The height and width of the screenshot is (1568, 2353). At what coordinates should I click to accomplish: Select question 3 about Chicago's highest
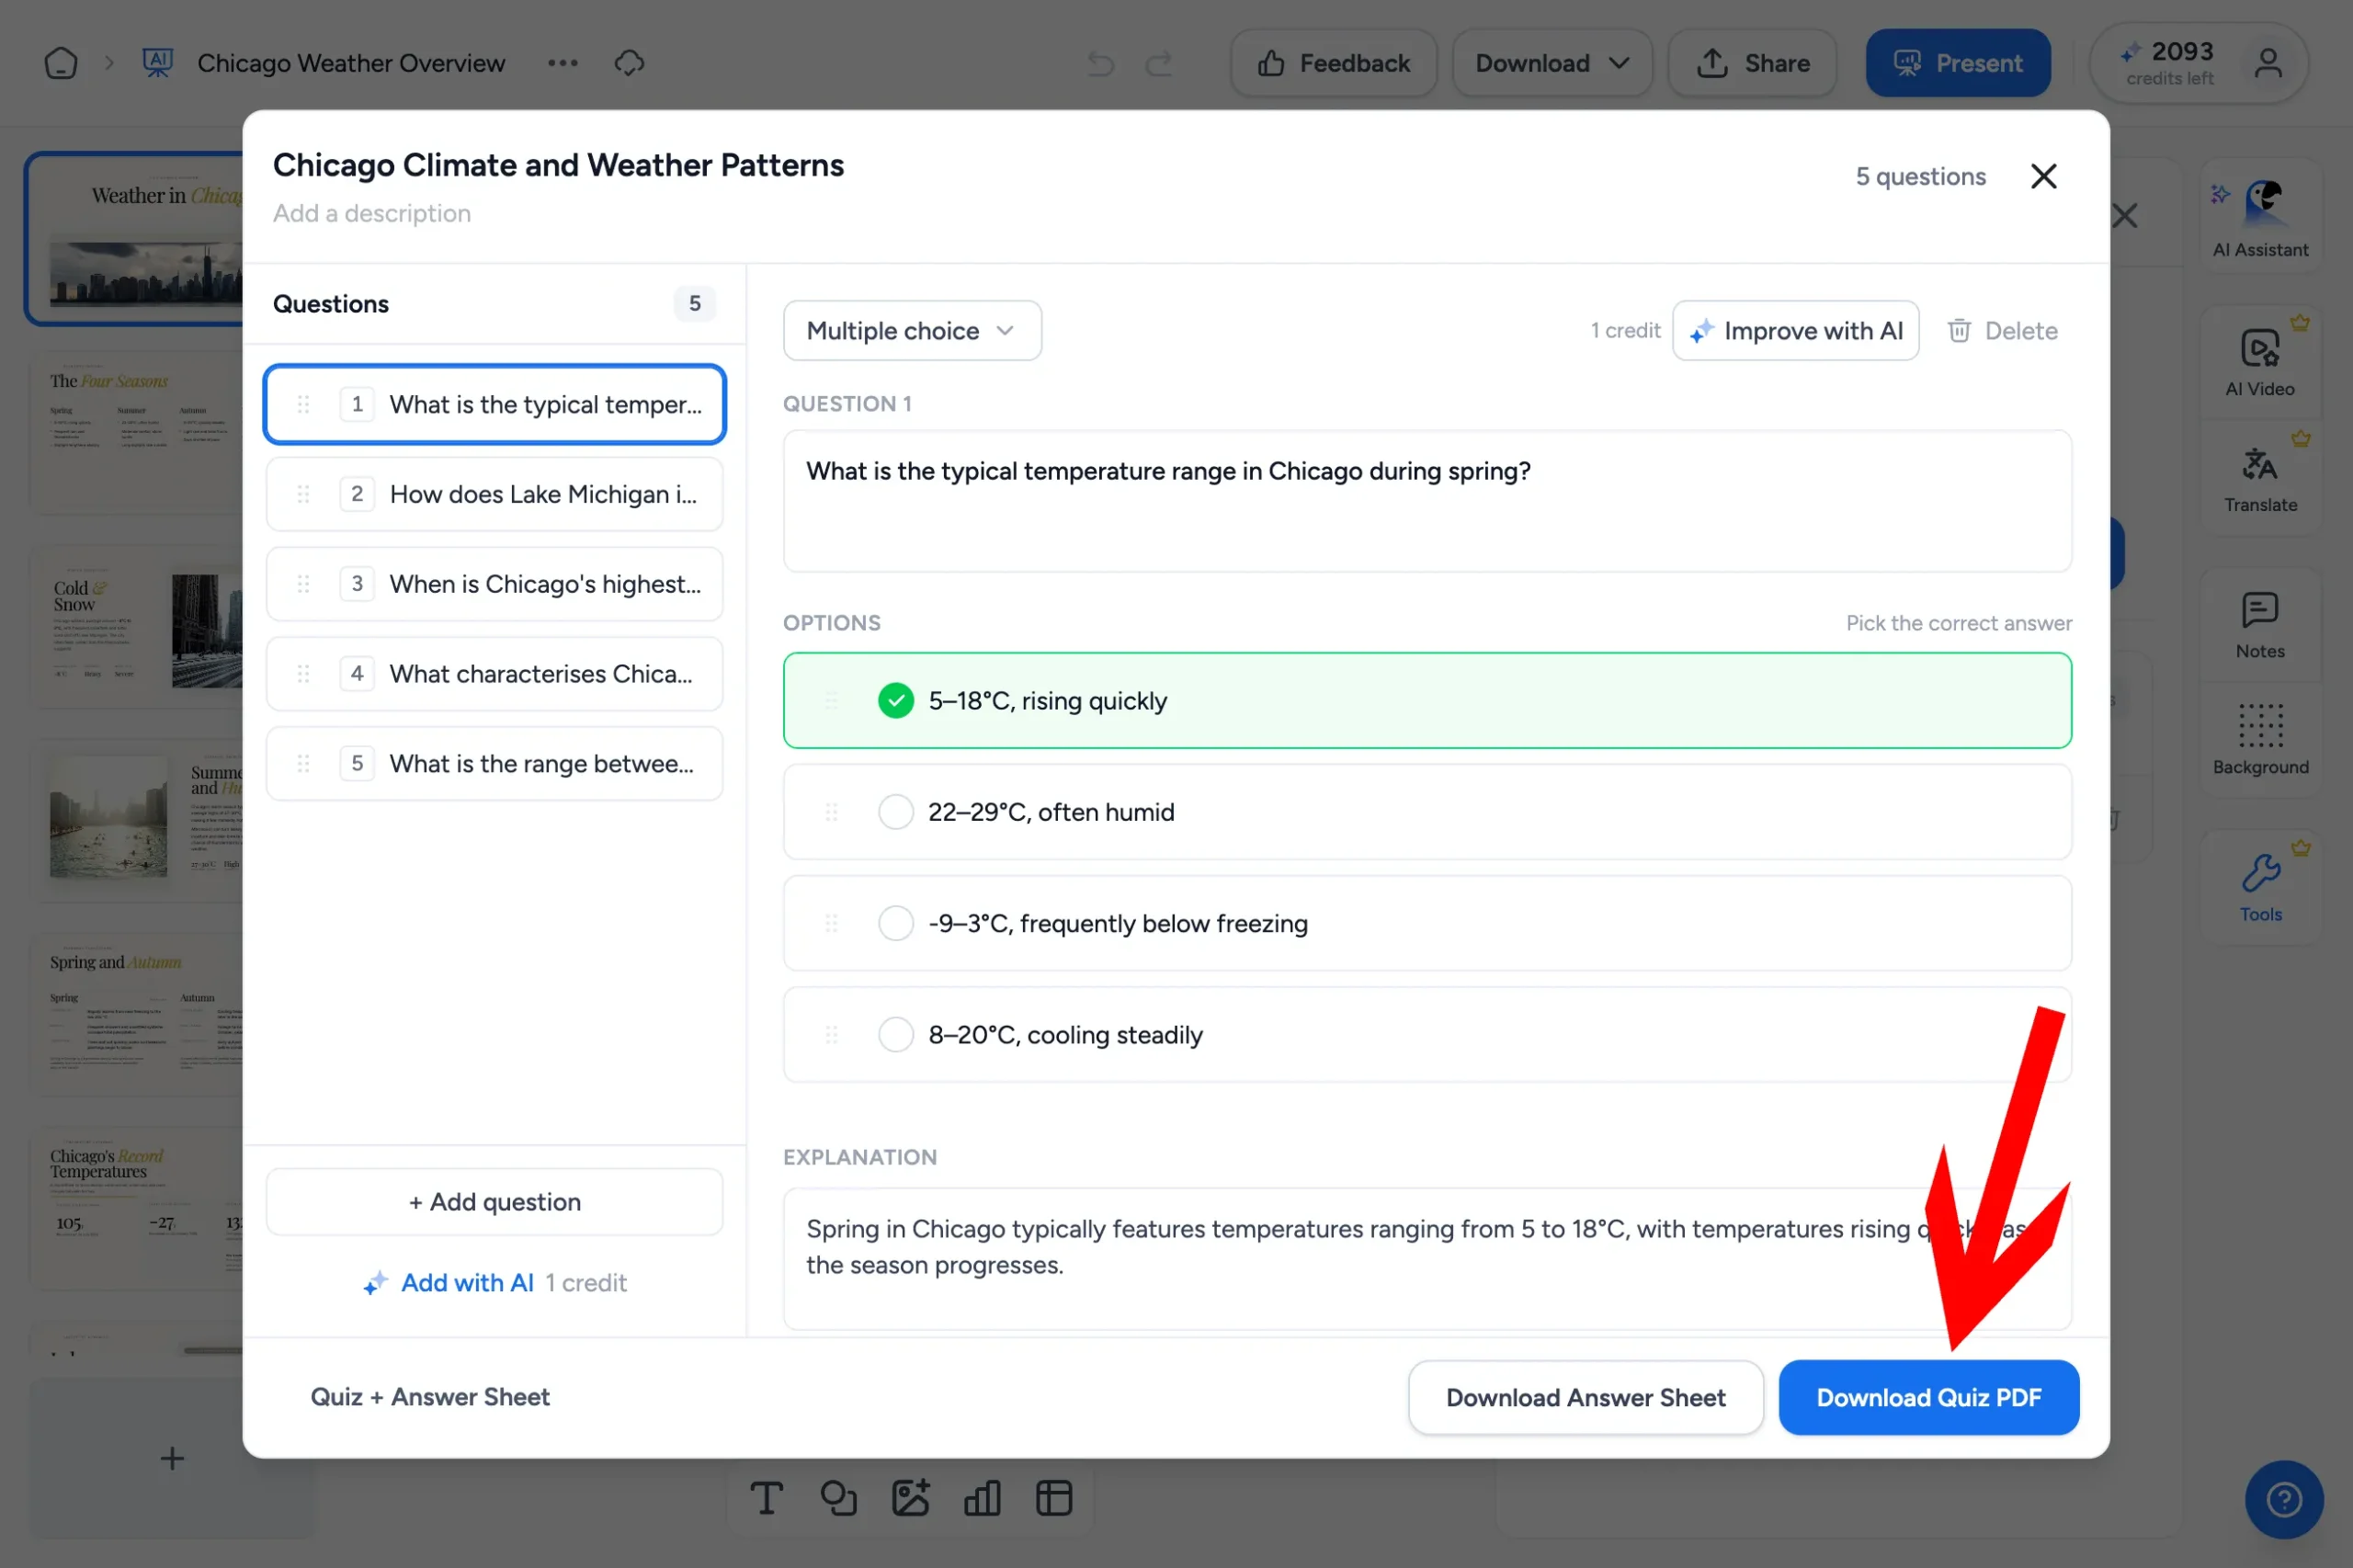(494, 584)
